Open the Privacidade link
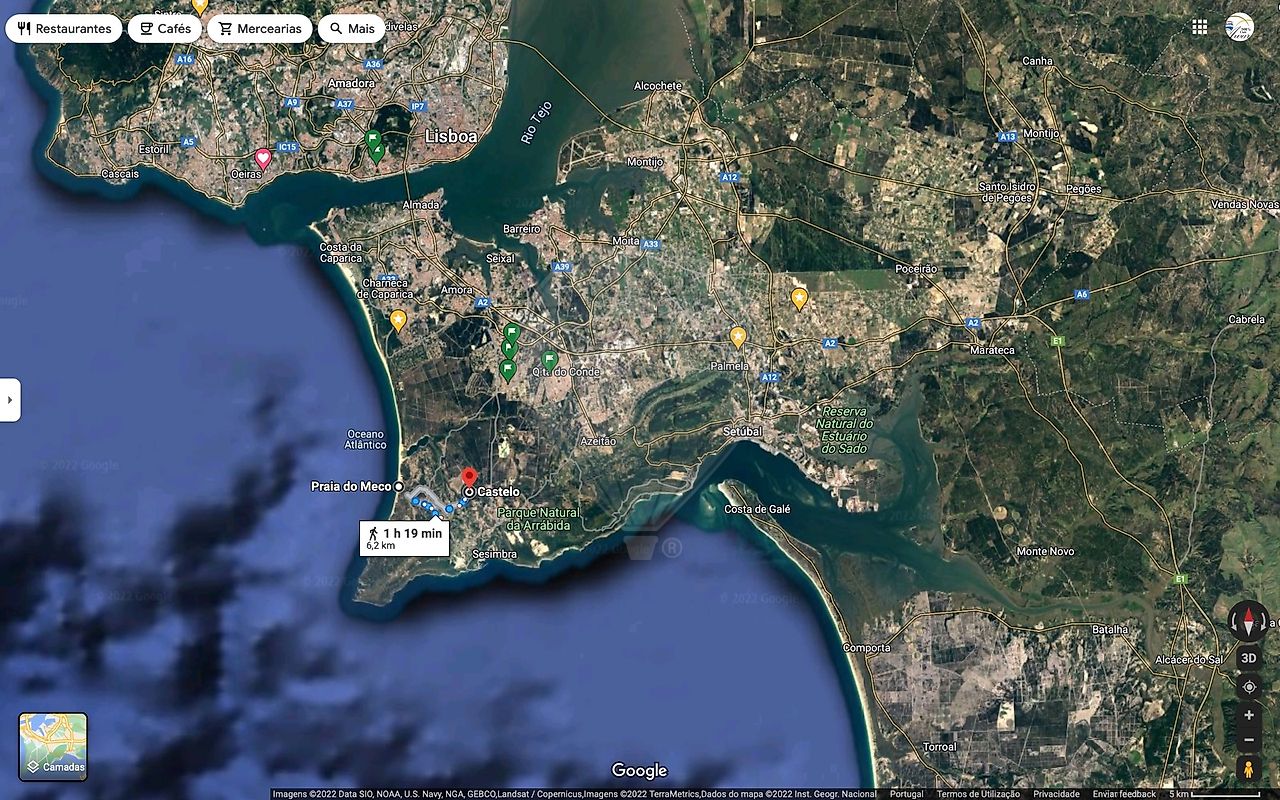The width and height of the screenshot is (1280, 800). (x=1056, y=794)
